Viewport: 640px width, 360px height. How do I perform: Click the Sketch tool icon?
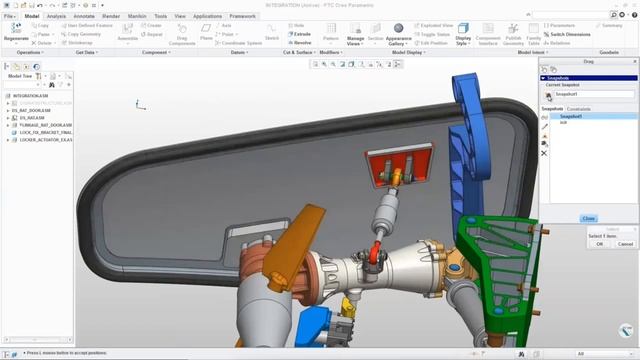pos(271,29)
